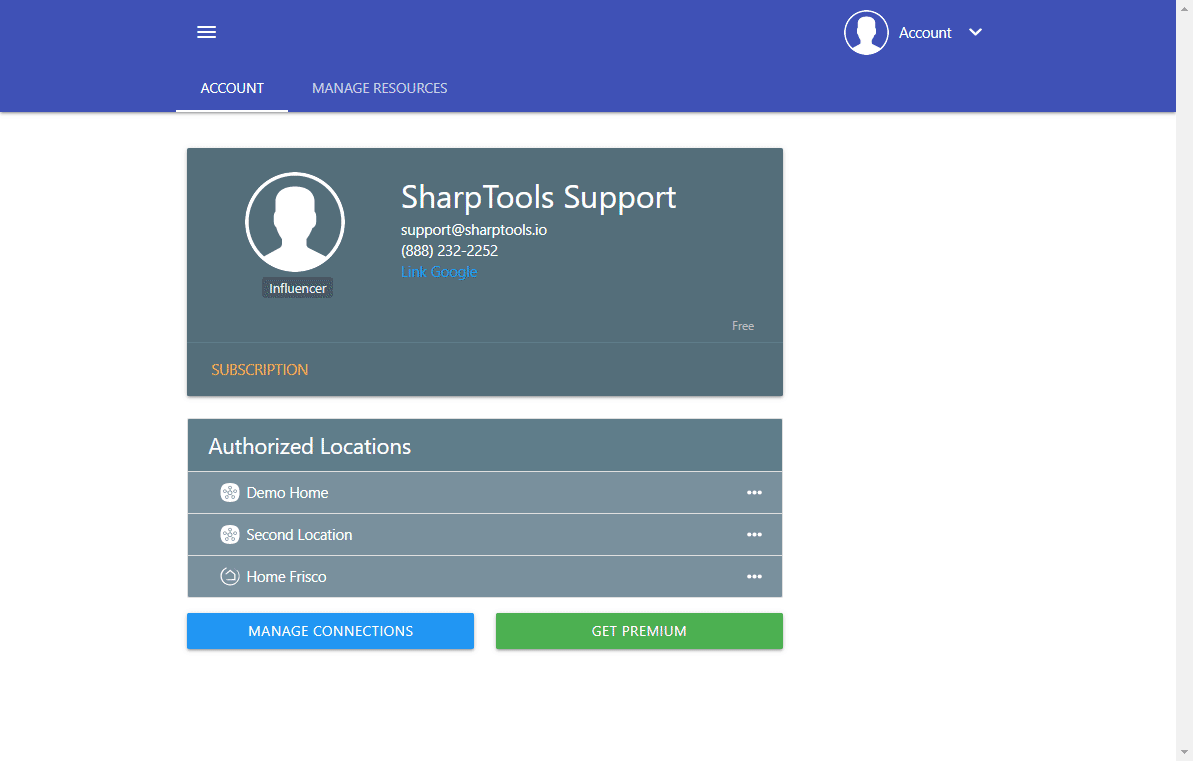Viewport: 1193px width, 761px height.
Task: Click the support@sharptools.io email address
Action: [x=474, y=230]
